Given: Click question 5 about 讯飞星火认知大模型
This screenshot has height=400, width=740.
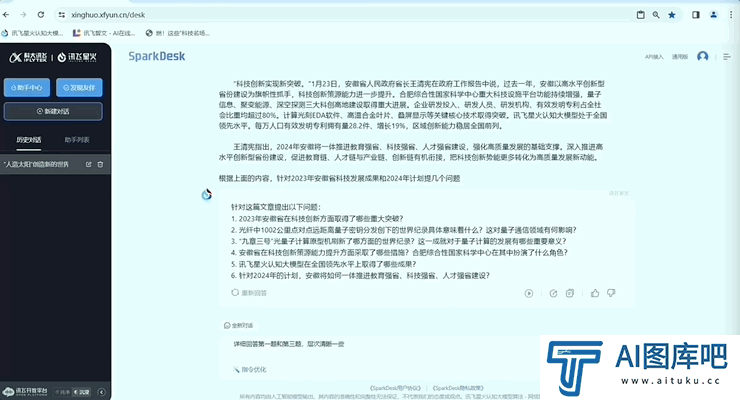Looking at the screenshot, I should 324,264.
